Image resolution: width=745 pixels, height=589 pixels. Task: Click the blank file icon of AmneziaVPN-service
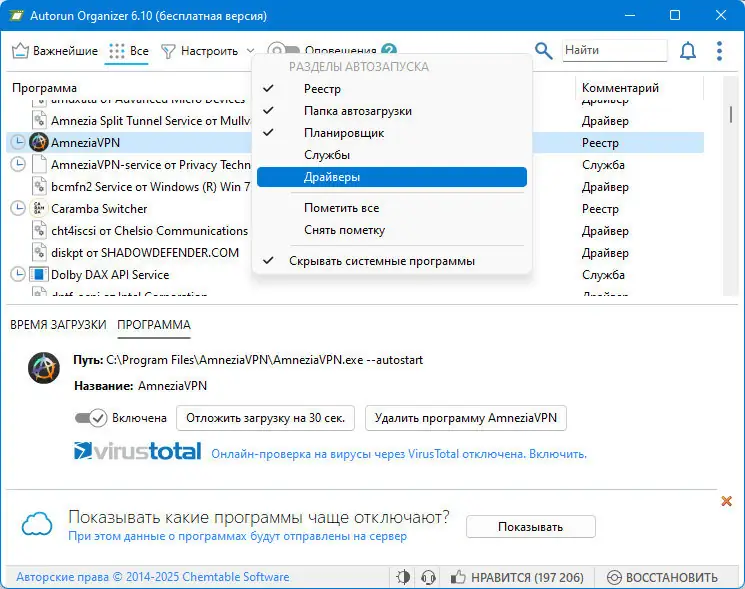pos(39,164)
